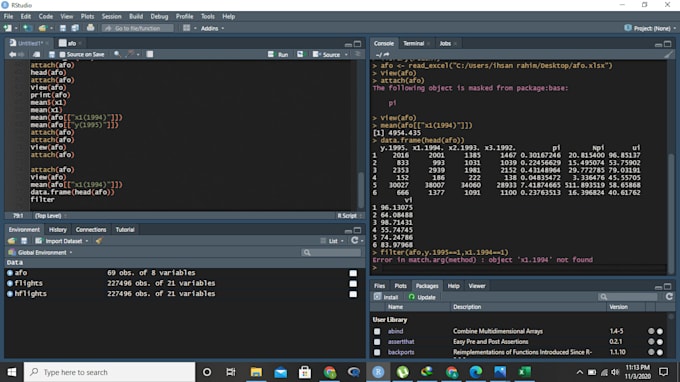Screen dimensions: 680x382
Task: Switch to the History tab
Action: click(x=58, y=229)
